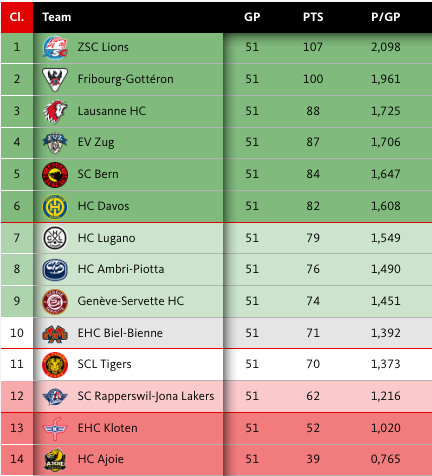
Task: Select the EHC Biel-Bienne logo
Action: pos(55,333)
